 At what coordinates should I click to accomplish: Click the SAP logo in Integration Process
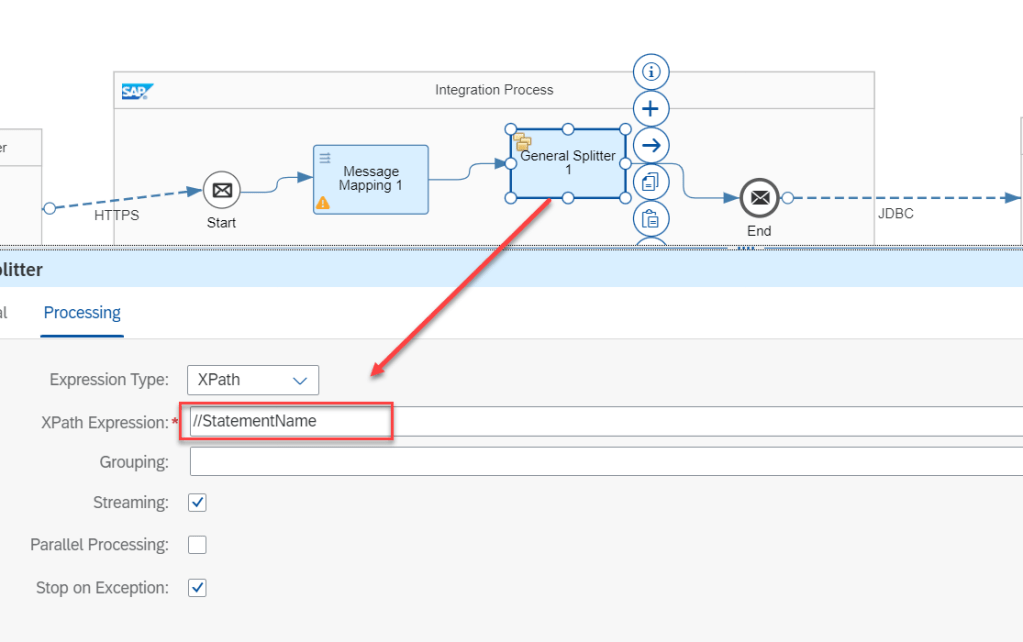pyautogui.click(x=135, y=92)
